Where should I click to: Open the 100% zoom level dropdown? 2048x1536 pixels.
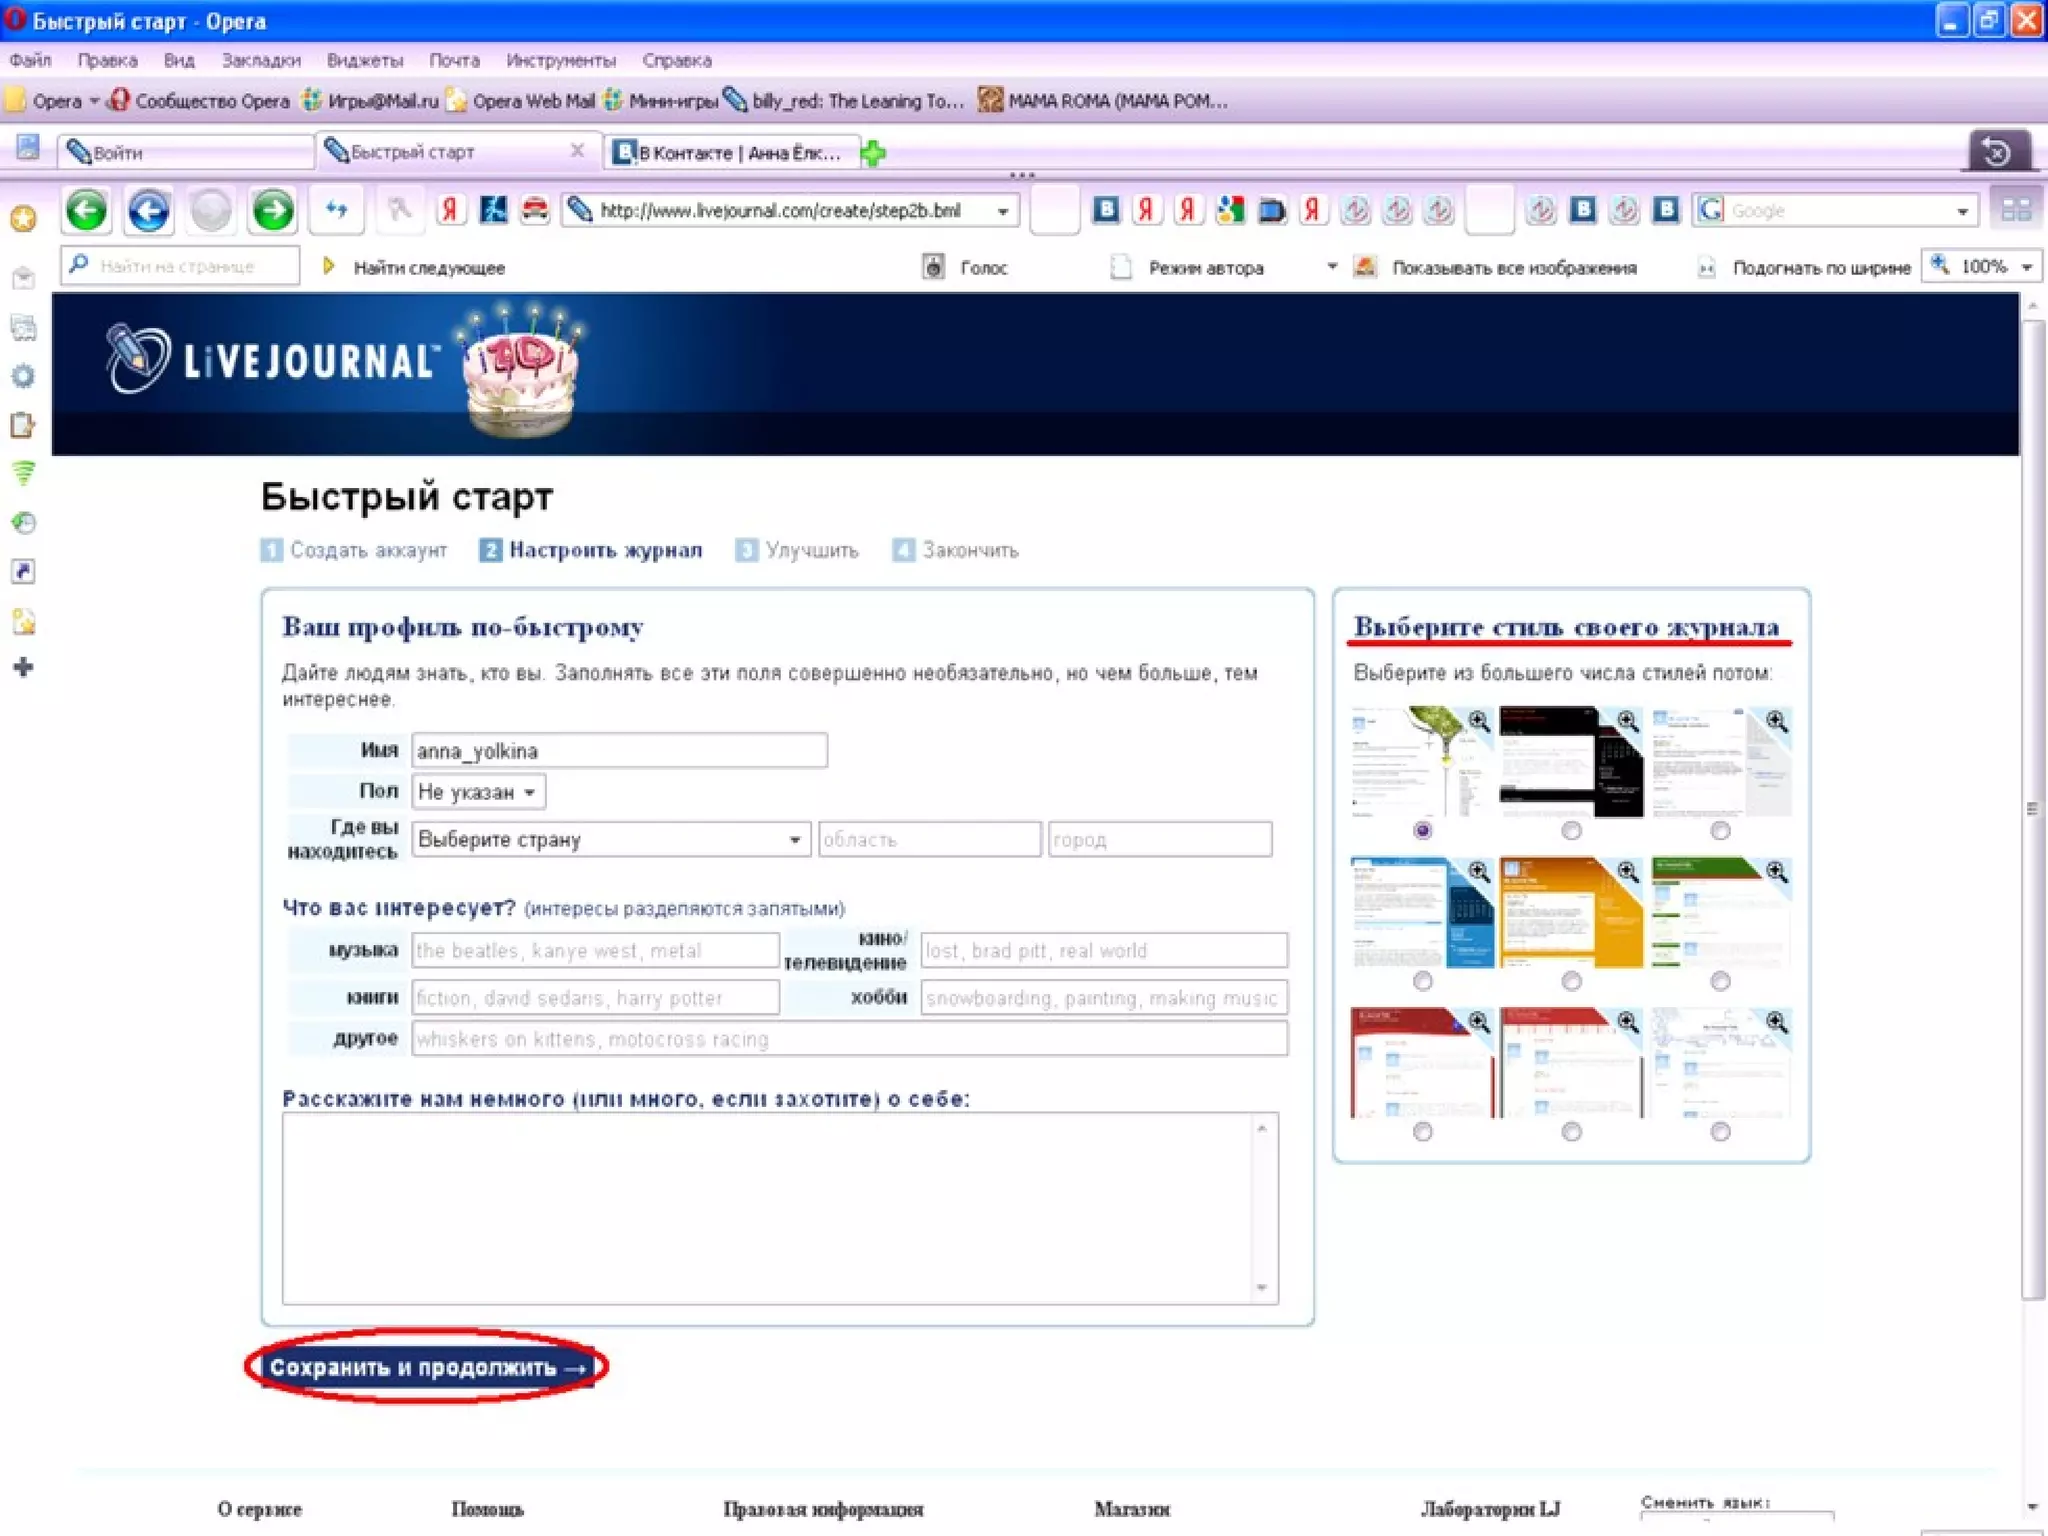tap(2027, 267)
